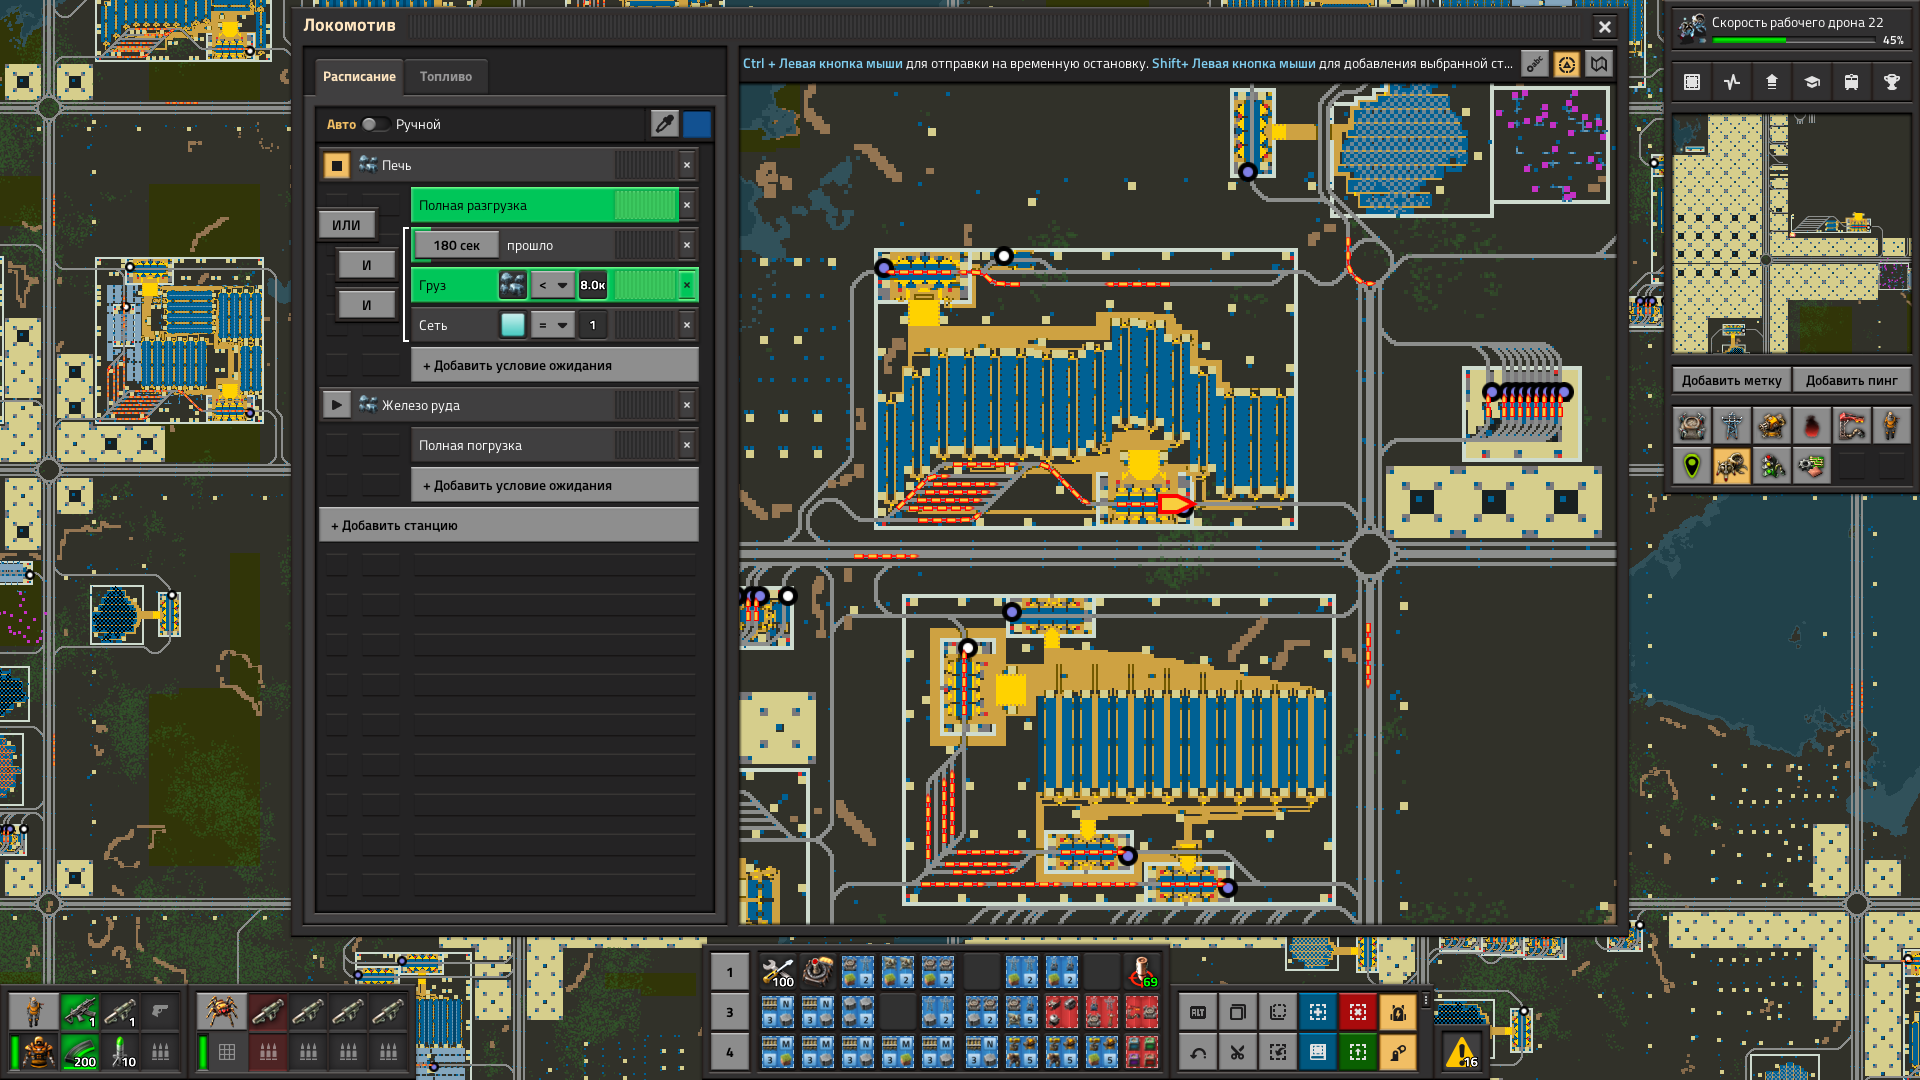1920x1080 pixels.
Task: Create a new blueprint (blue plus)
Action: click(1318, 1012)
